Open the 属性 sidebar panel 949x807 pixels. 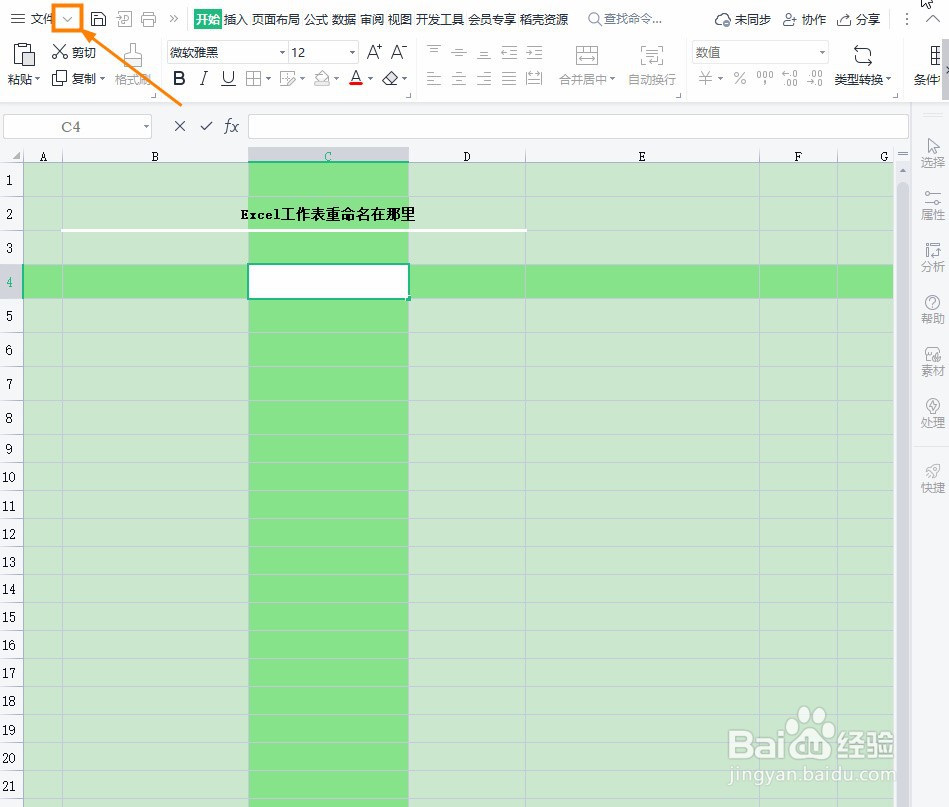click(932, 205)
